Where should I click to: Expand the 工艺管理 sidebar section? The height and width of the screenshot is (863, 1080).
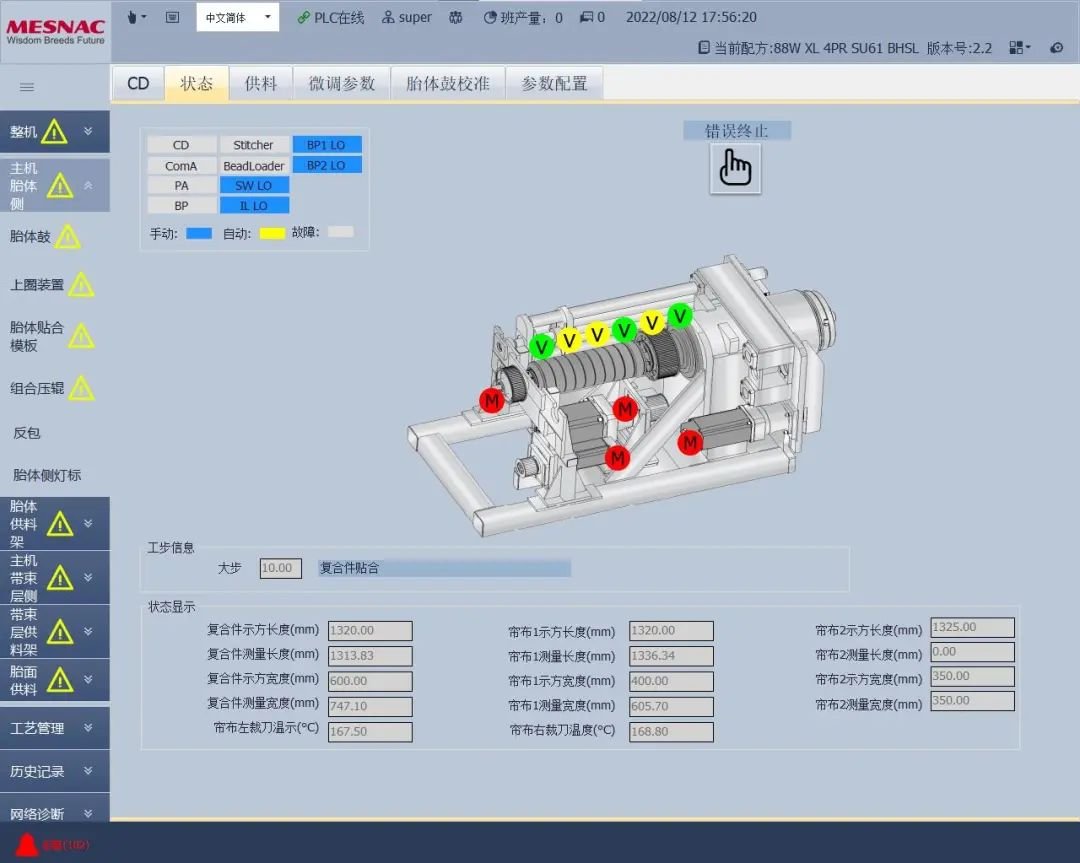[x=54, y=728]
